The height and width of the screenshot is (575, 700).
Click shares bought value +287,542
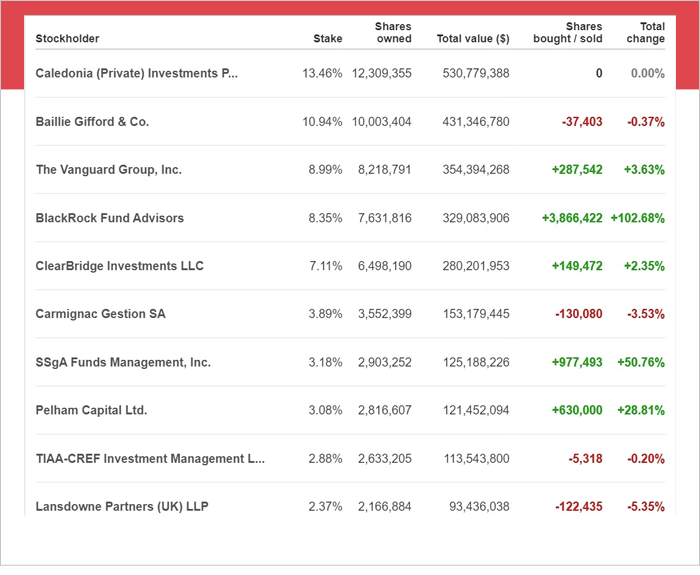[577, 171]
